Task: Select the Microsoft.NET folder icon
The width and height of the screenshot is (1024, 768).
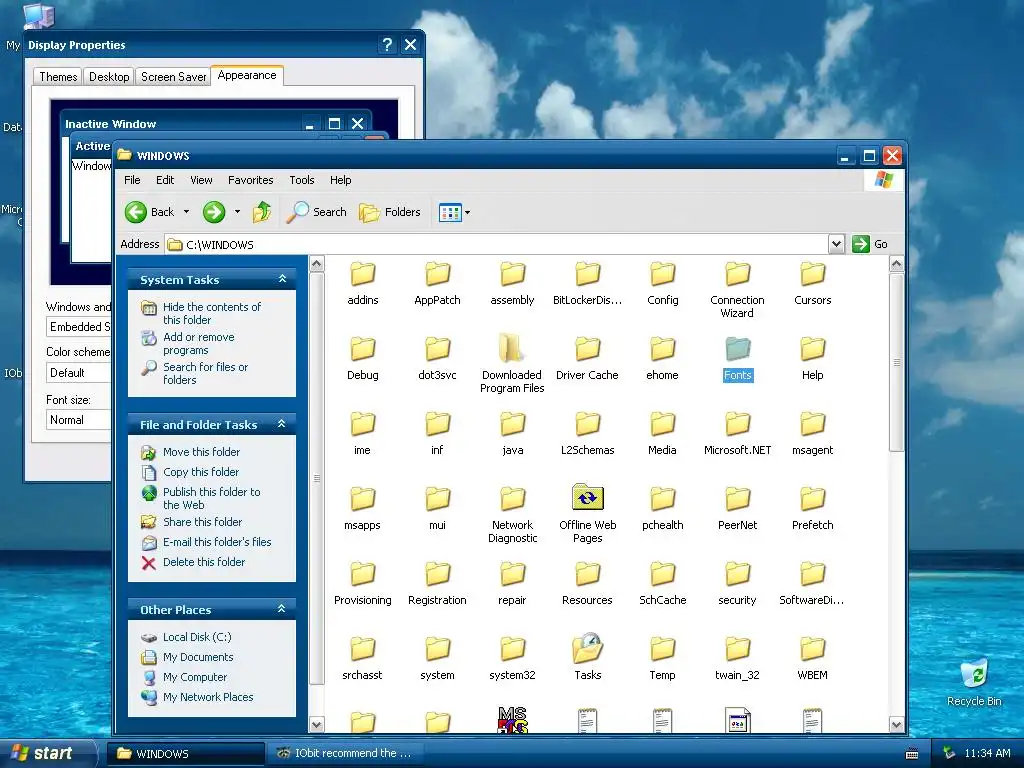Action: [x=738, y=424]
